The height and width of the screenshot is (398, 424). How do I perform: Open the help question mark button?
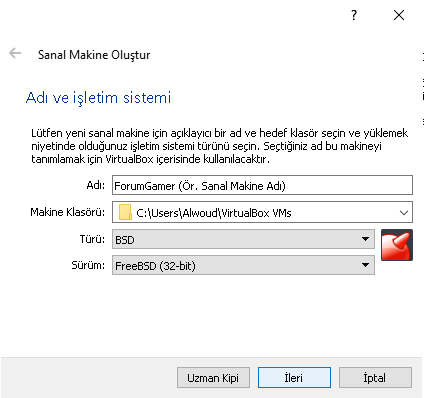pyautogui.click(x=354, y=15)
